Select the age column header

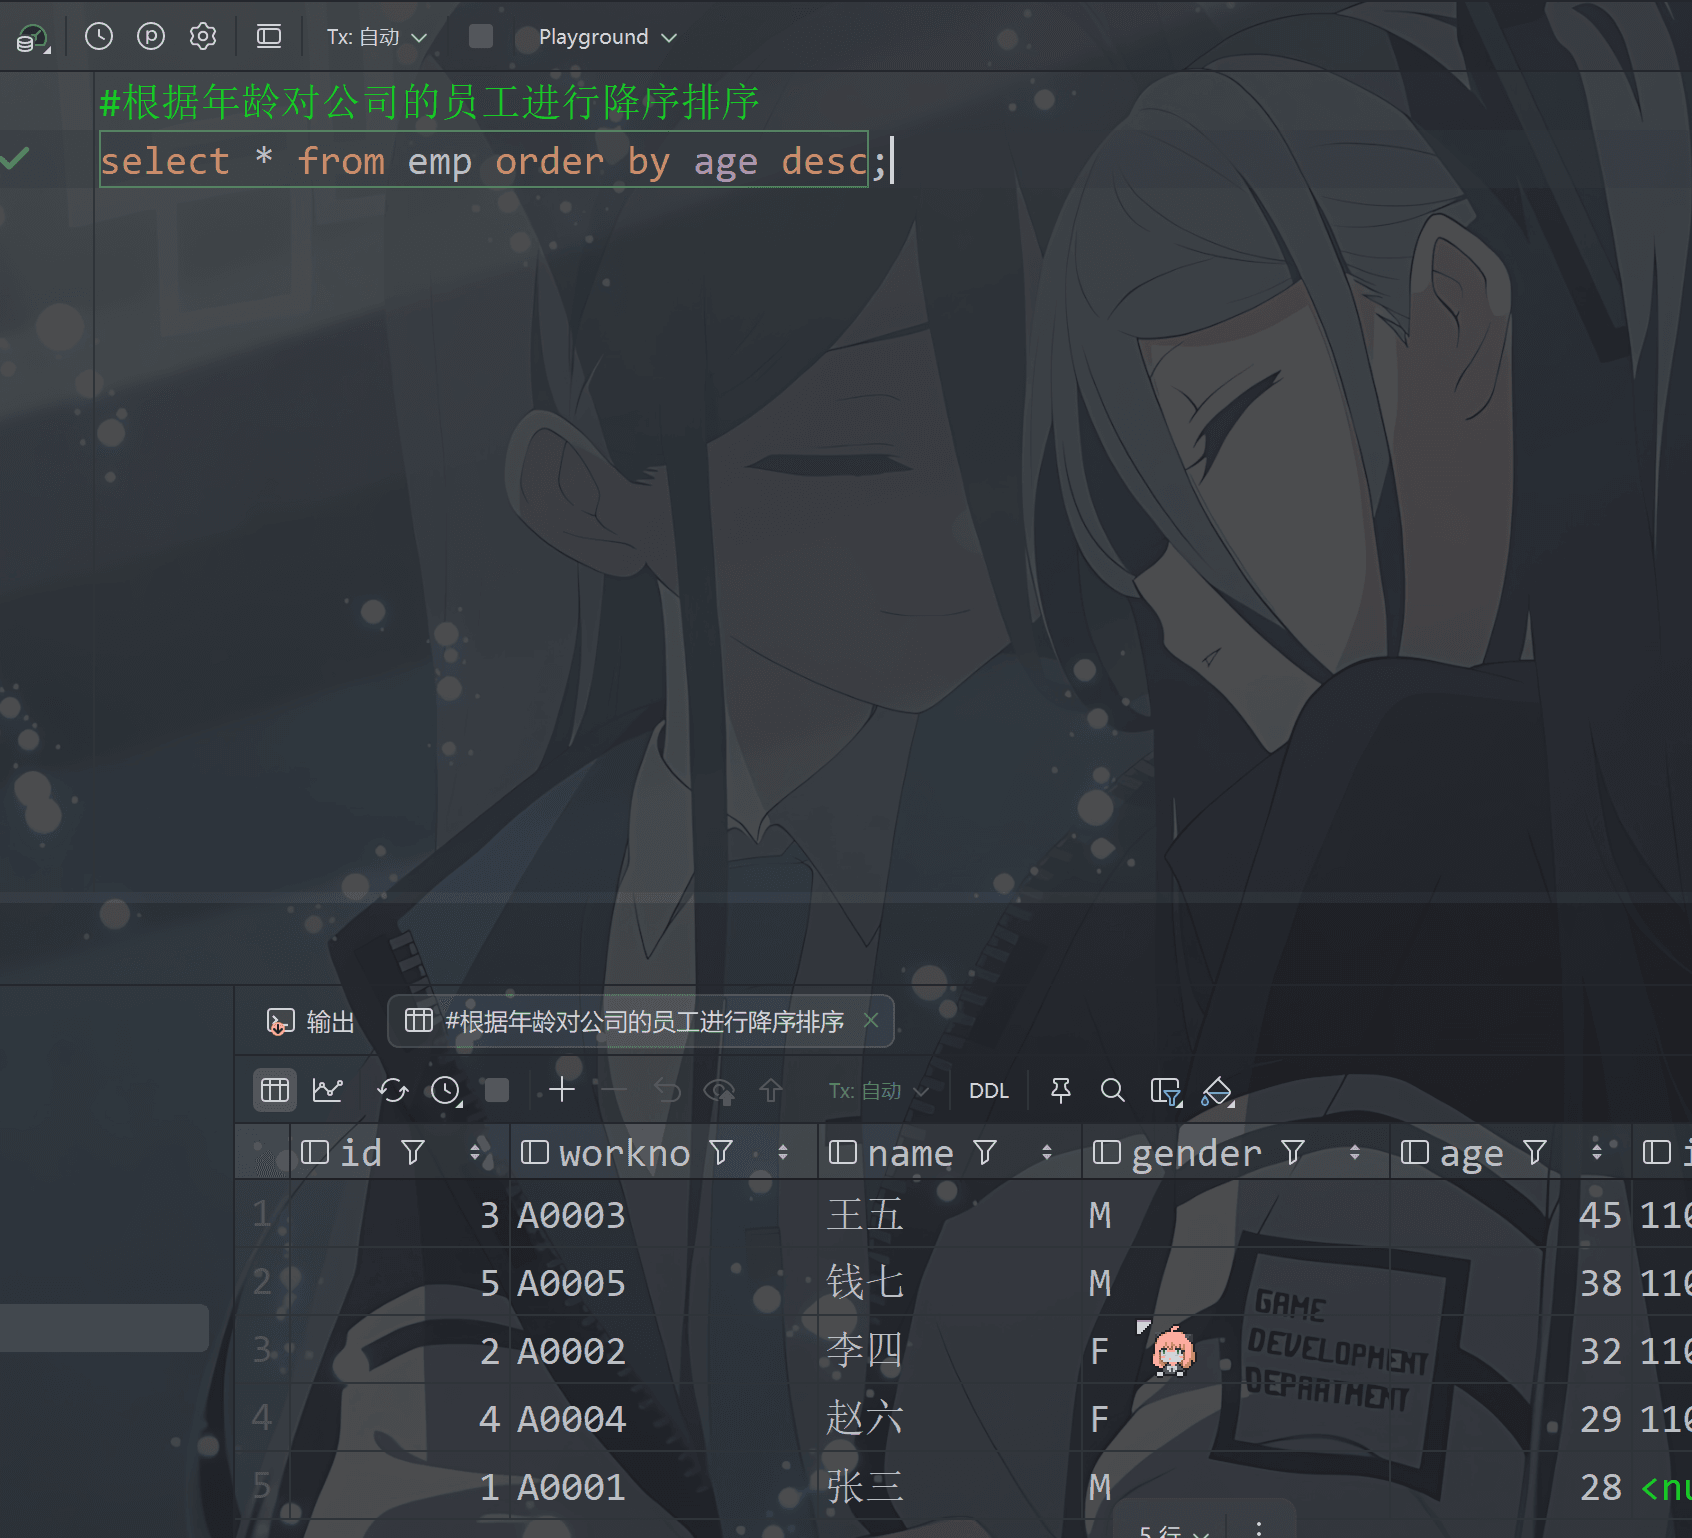click(1471, 1153)
